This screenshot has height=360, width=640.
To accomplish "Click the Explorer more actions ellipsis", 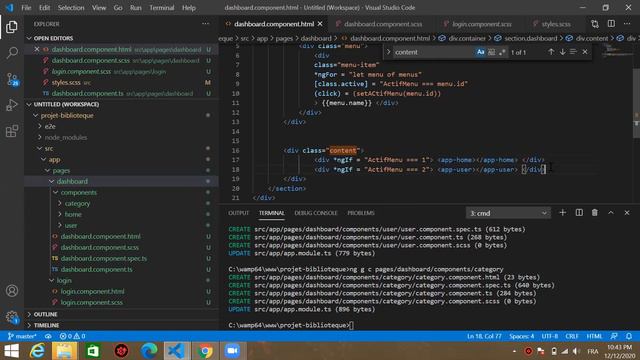I will [205, 24].
